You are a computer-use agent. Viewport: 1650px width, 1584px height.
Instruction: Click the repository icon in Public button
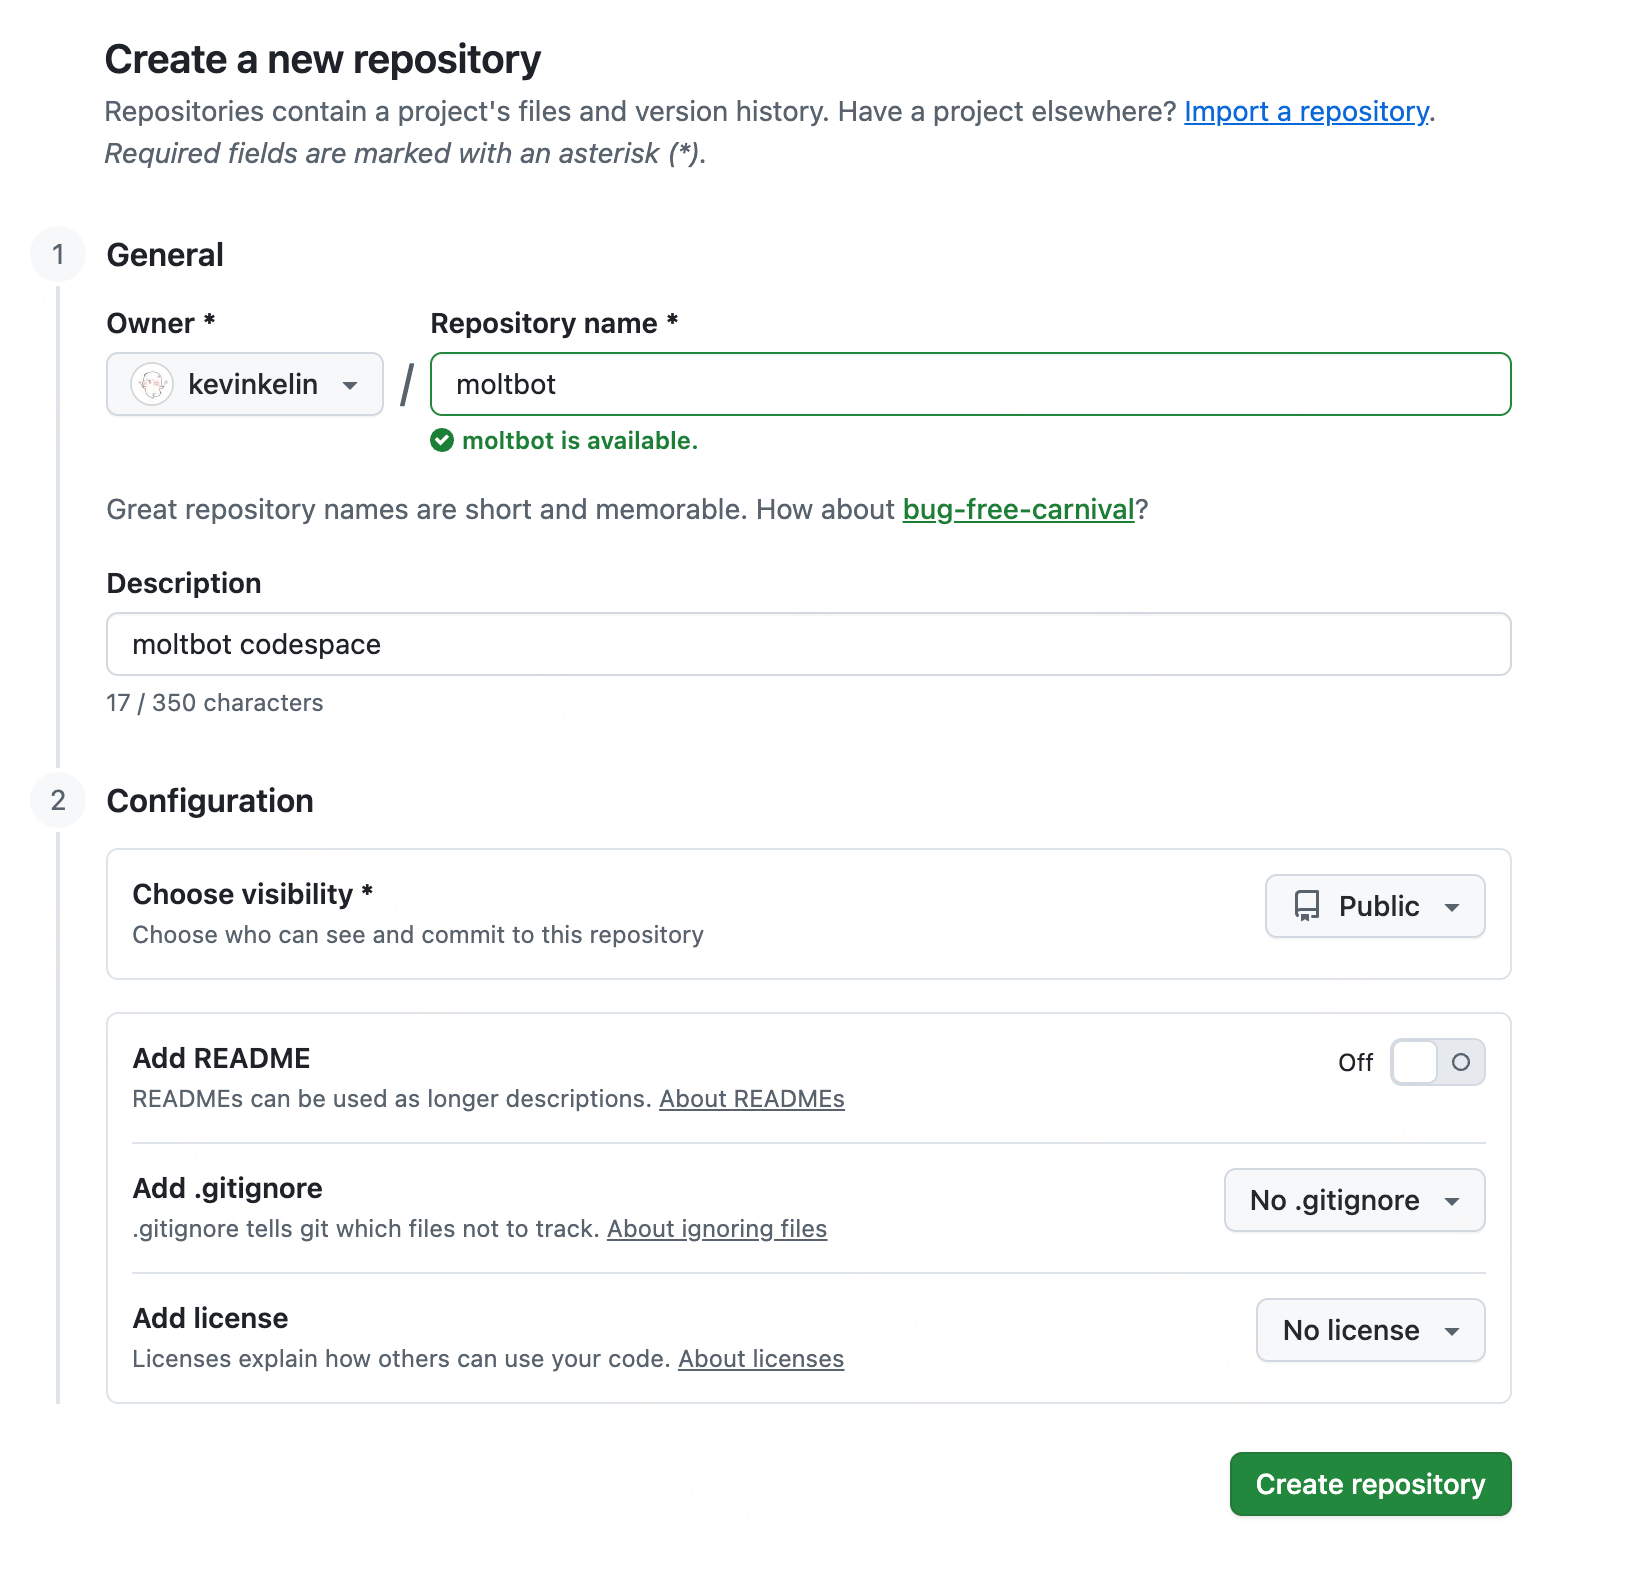[1307, 906]
